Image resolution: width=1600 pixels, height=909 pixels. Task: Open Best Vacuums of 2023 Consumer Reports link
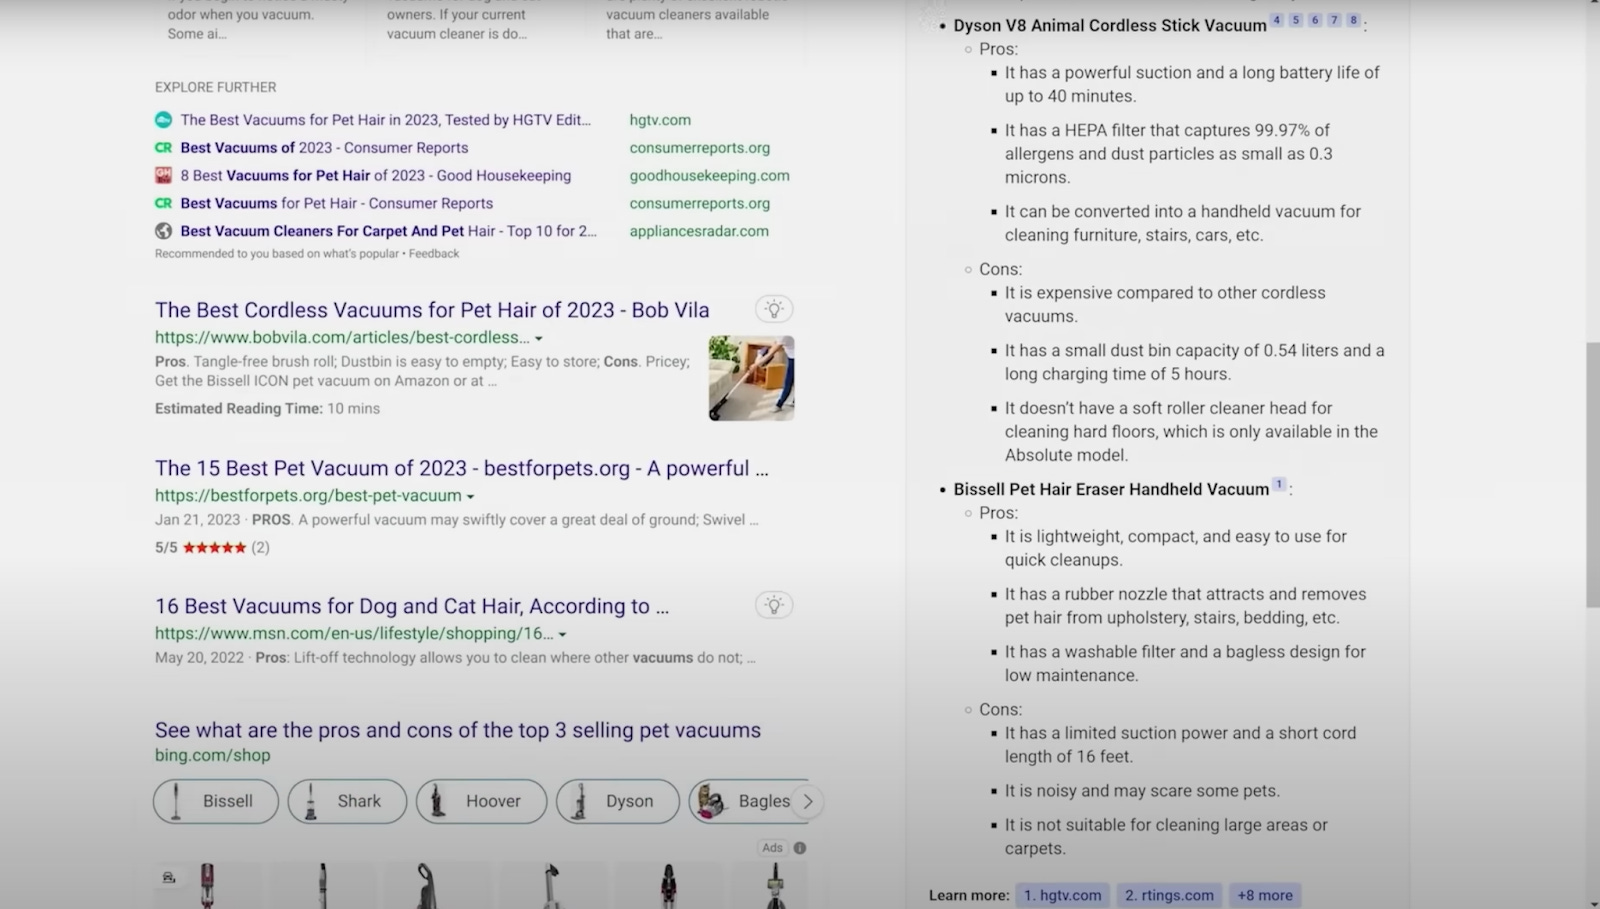324,148
